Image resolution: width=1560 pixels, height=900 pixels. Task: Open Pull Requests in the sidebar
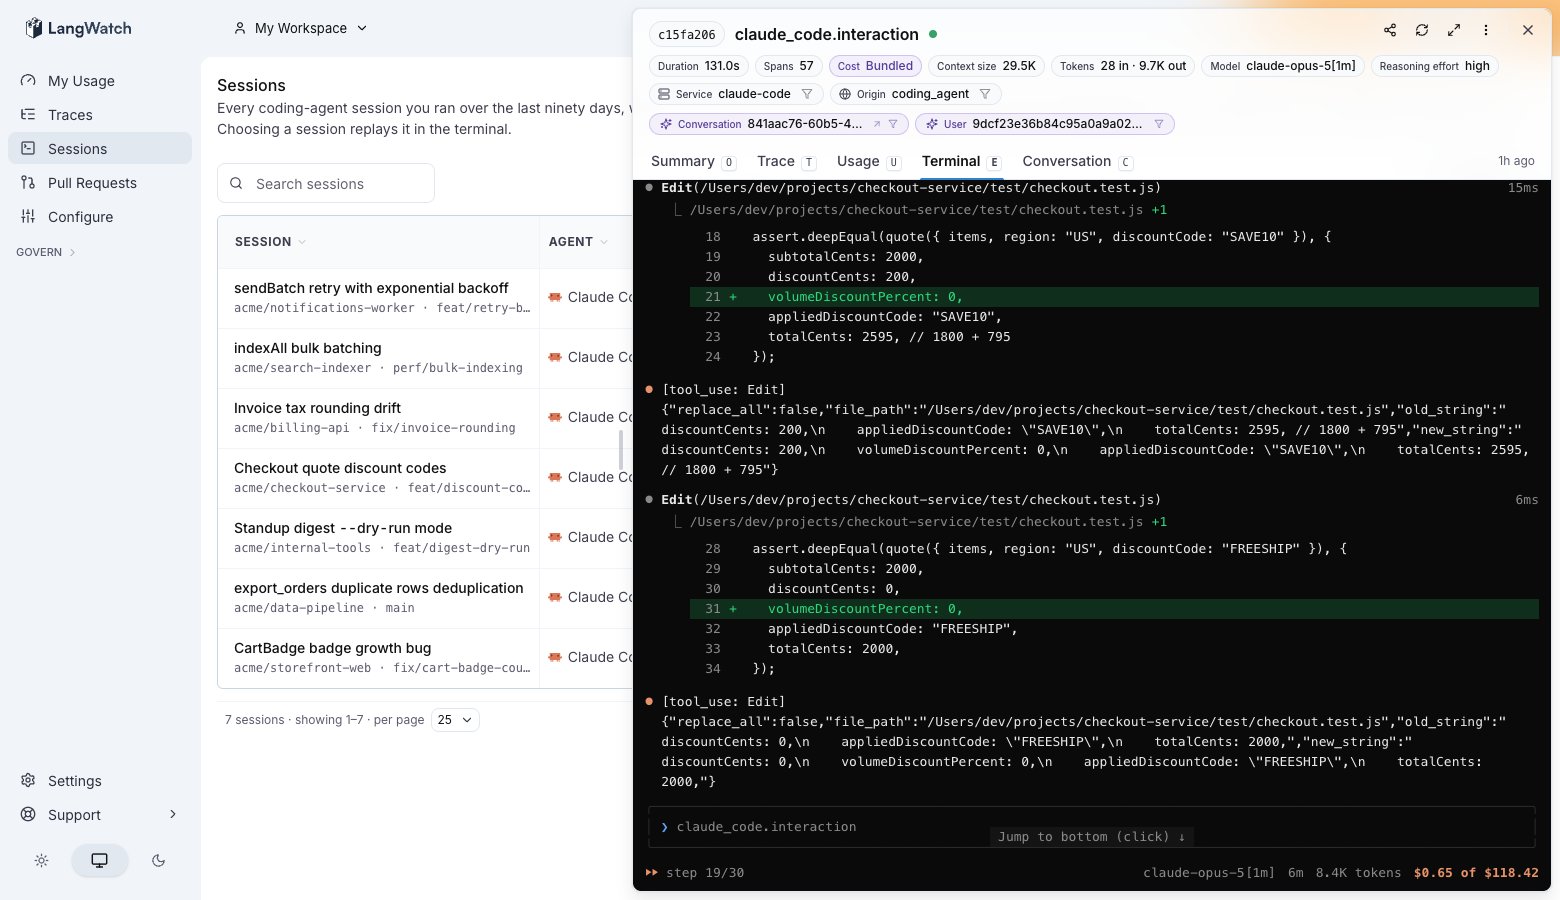[x=100, y=183]
